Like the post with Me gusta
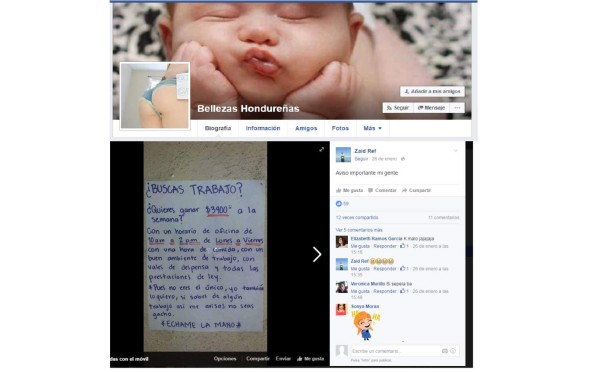The image size is (600, 372). [x=349, y=190]
